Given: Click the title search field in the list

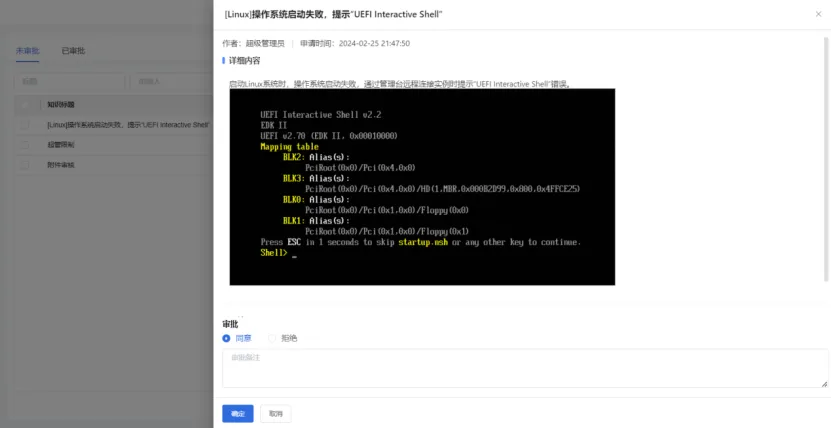Looking at the screenshot, I should coord(69,82).
